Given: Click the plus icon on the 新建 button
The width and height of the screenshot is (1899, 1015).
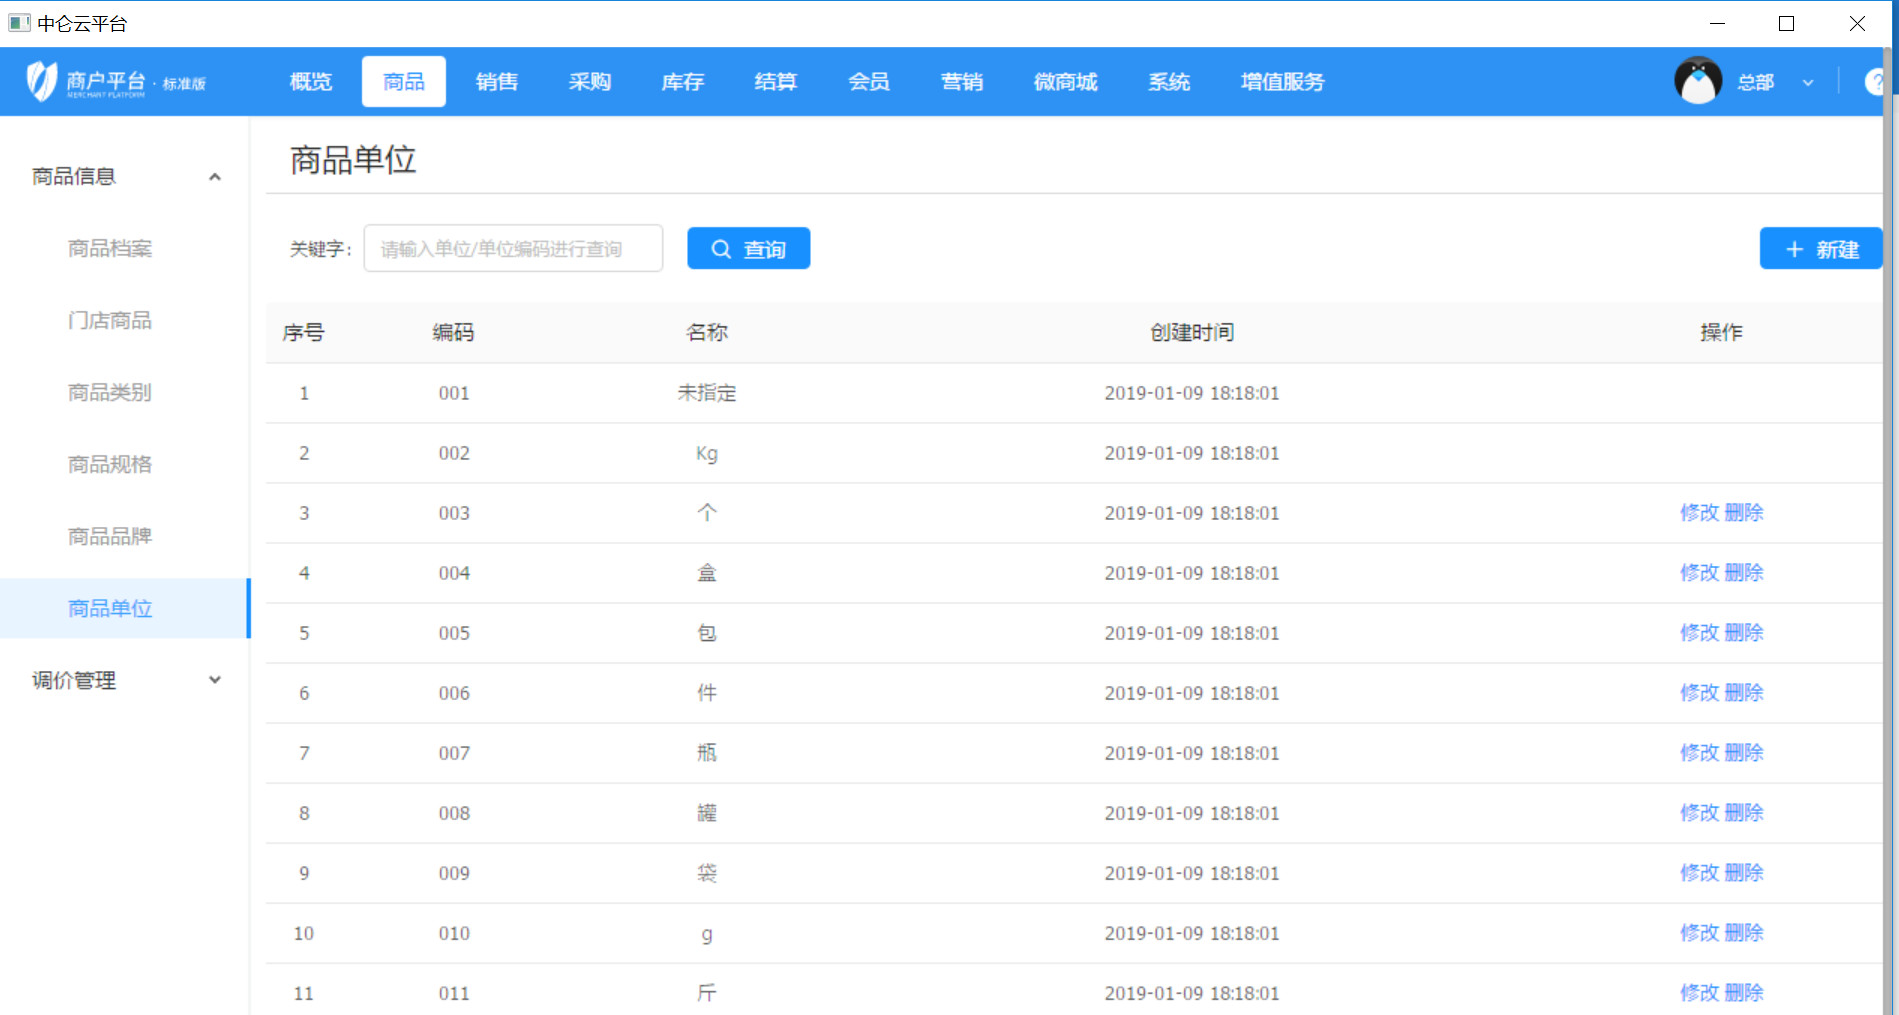Looking at the screenshot, I should (x=1793, y=249).
